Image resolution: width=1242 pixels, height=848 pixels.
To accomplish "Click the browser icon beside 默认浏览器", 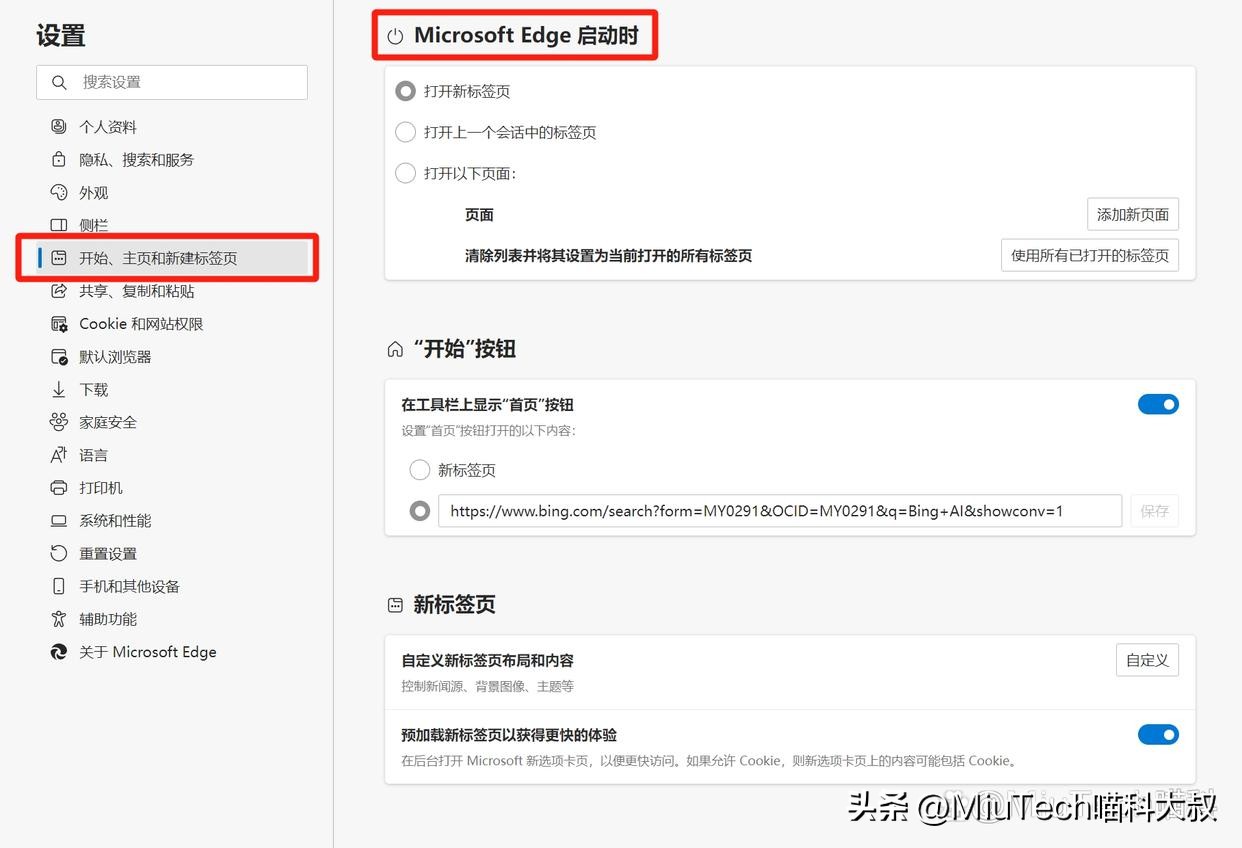I will tap(59, 357).
